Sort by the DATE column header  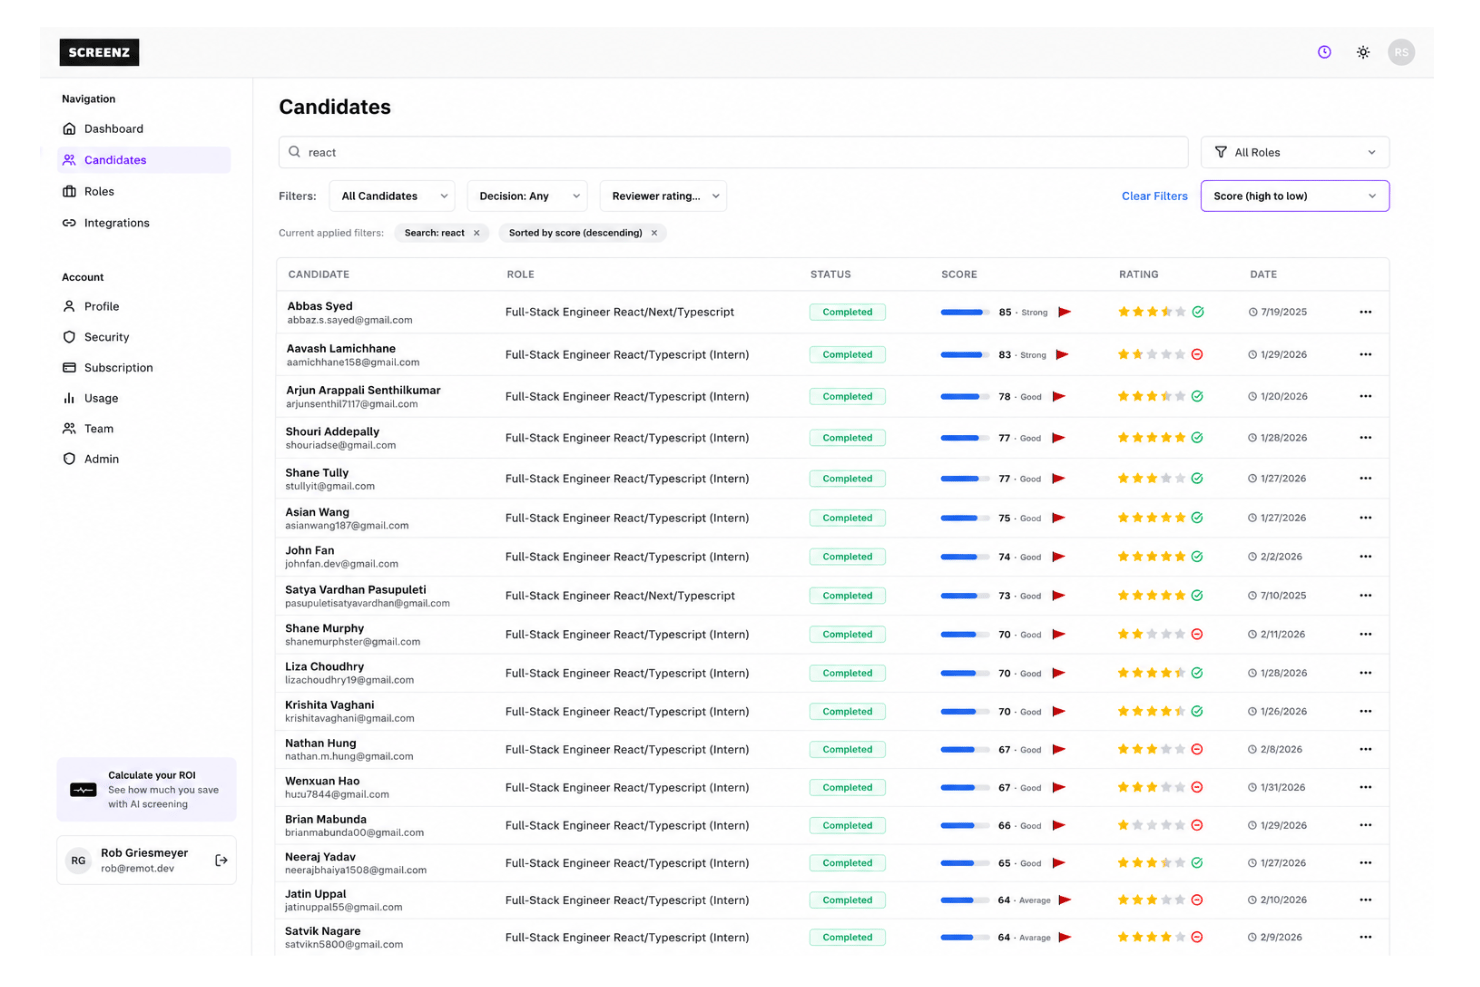1263,274
